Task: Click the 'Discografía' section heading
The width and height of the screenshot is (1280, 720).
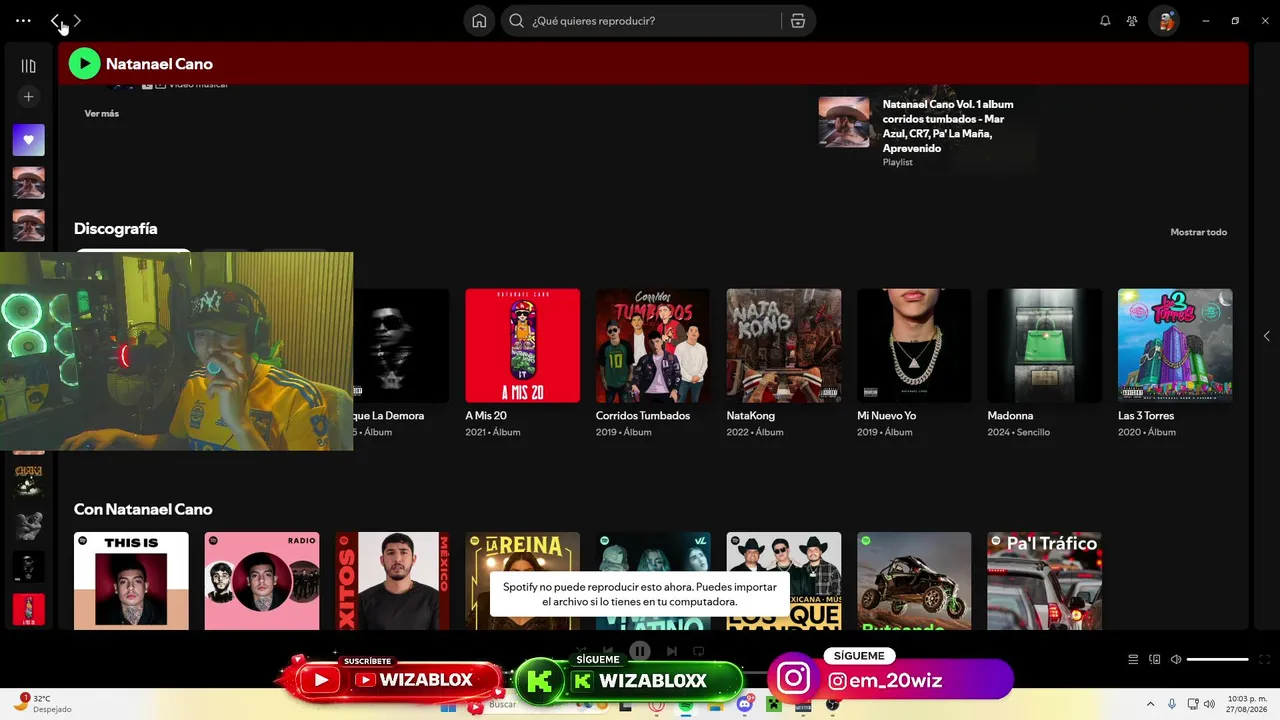Action: [x=116, y=229]
